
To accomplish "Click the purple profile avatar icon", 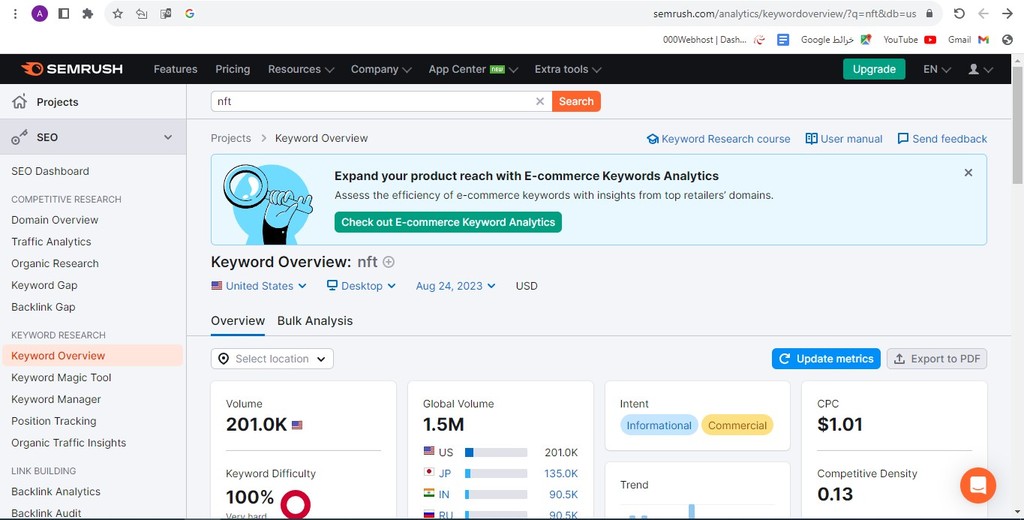I will point(40,13).
